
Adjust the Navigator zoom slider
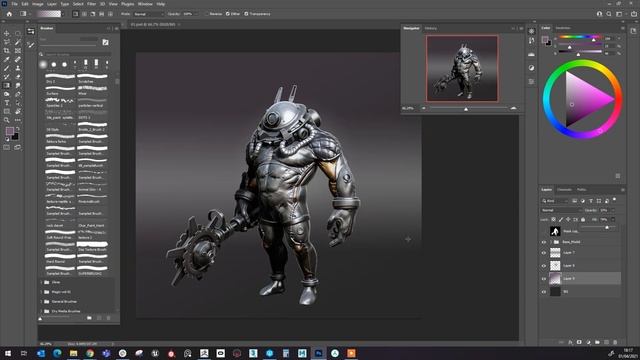466,109
